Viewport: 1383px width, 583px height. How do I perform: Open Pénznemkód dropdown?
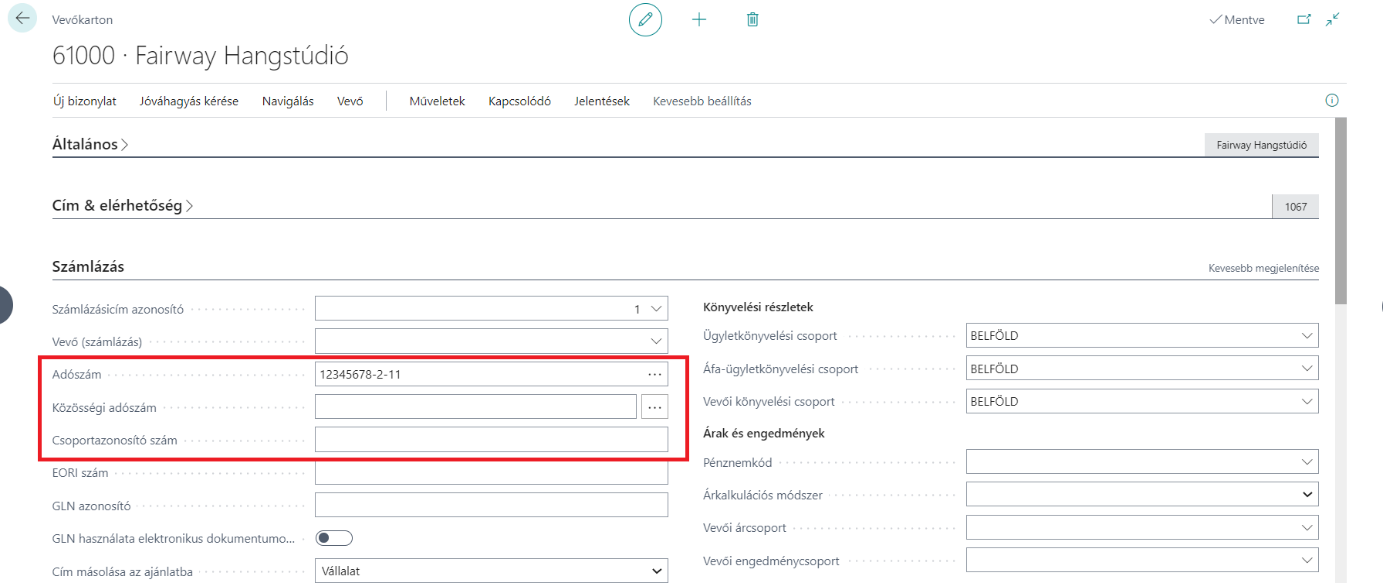pyautogui.click(x=1307, y=462)
